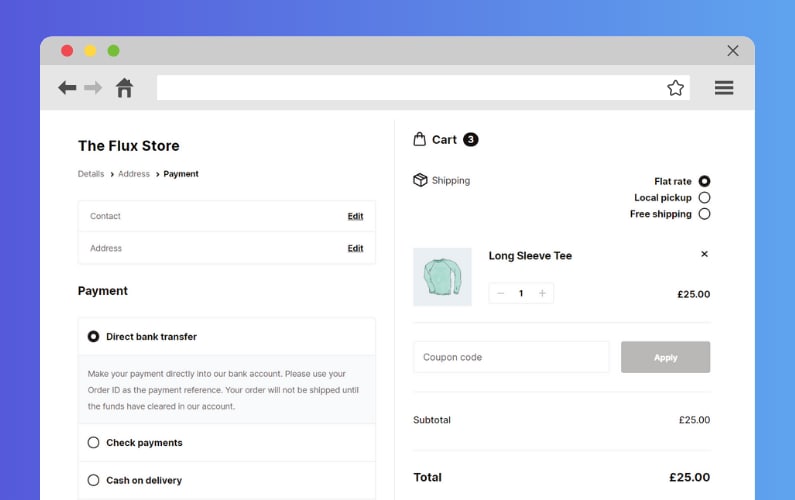Screen dimensions: 795x500
Task: Click the Coupon code field
Action: coord(511,357)
